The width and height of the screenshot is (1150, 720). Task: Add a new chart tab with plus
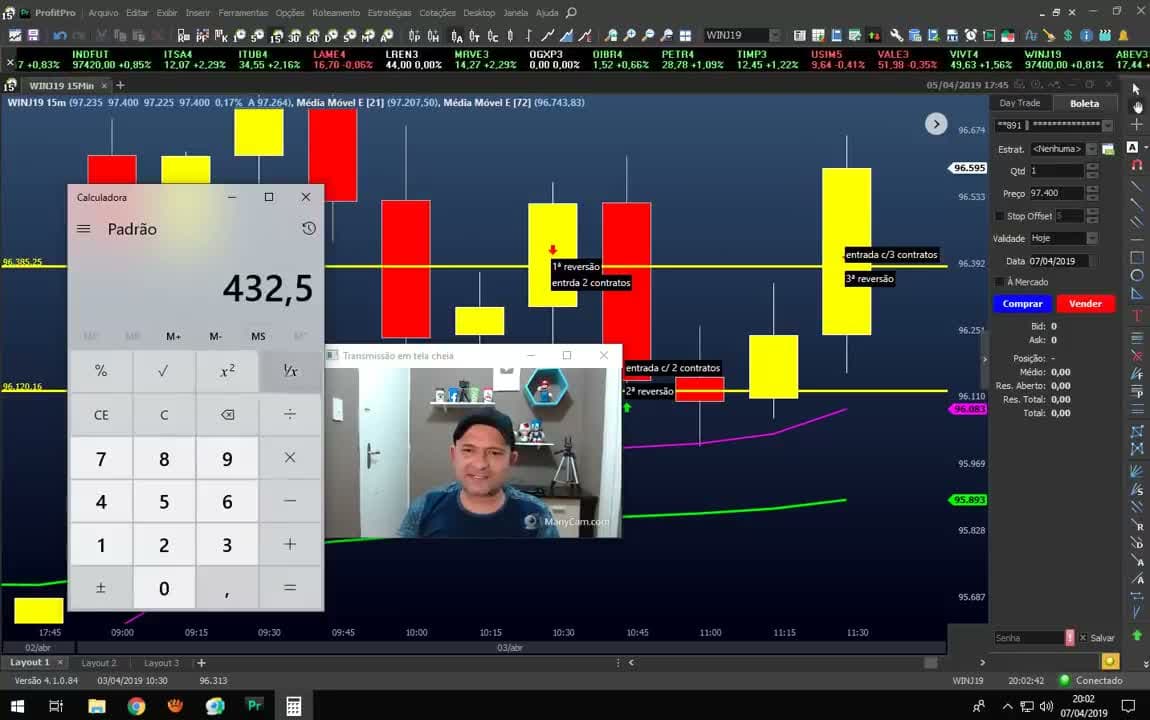pos(120,86)
